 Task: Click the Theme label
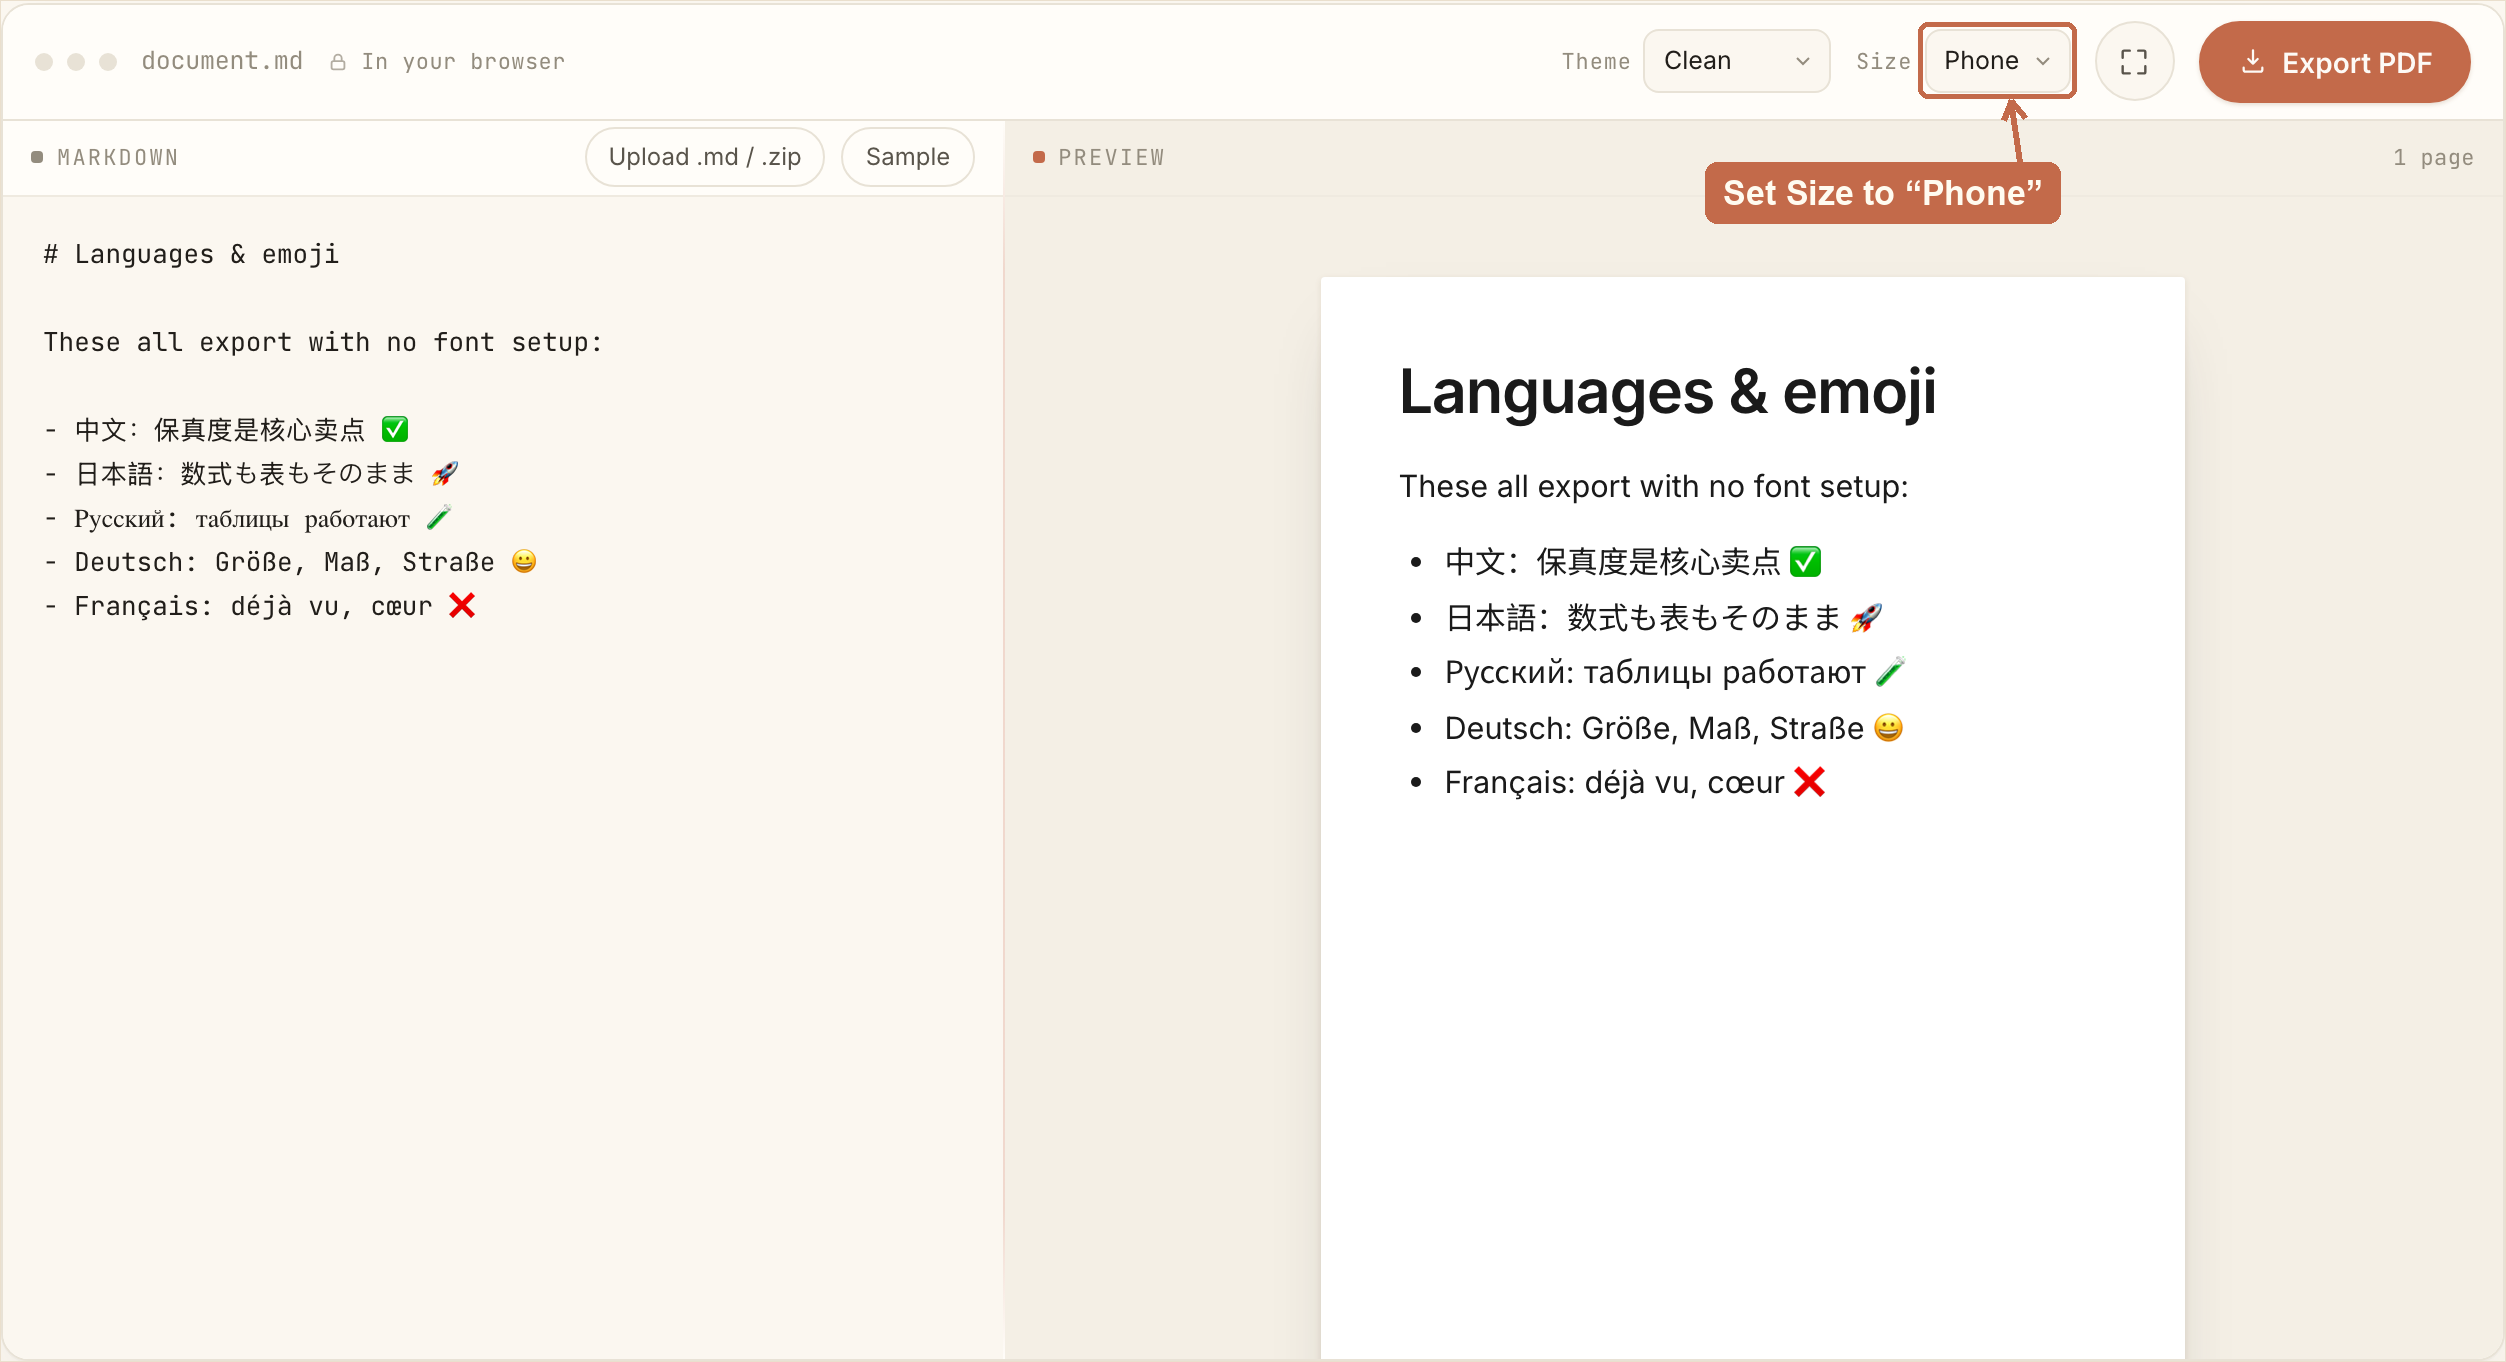[x=1596, y=62]
